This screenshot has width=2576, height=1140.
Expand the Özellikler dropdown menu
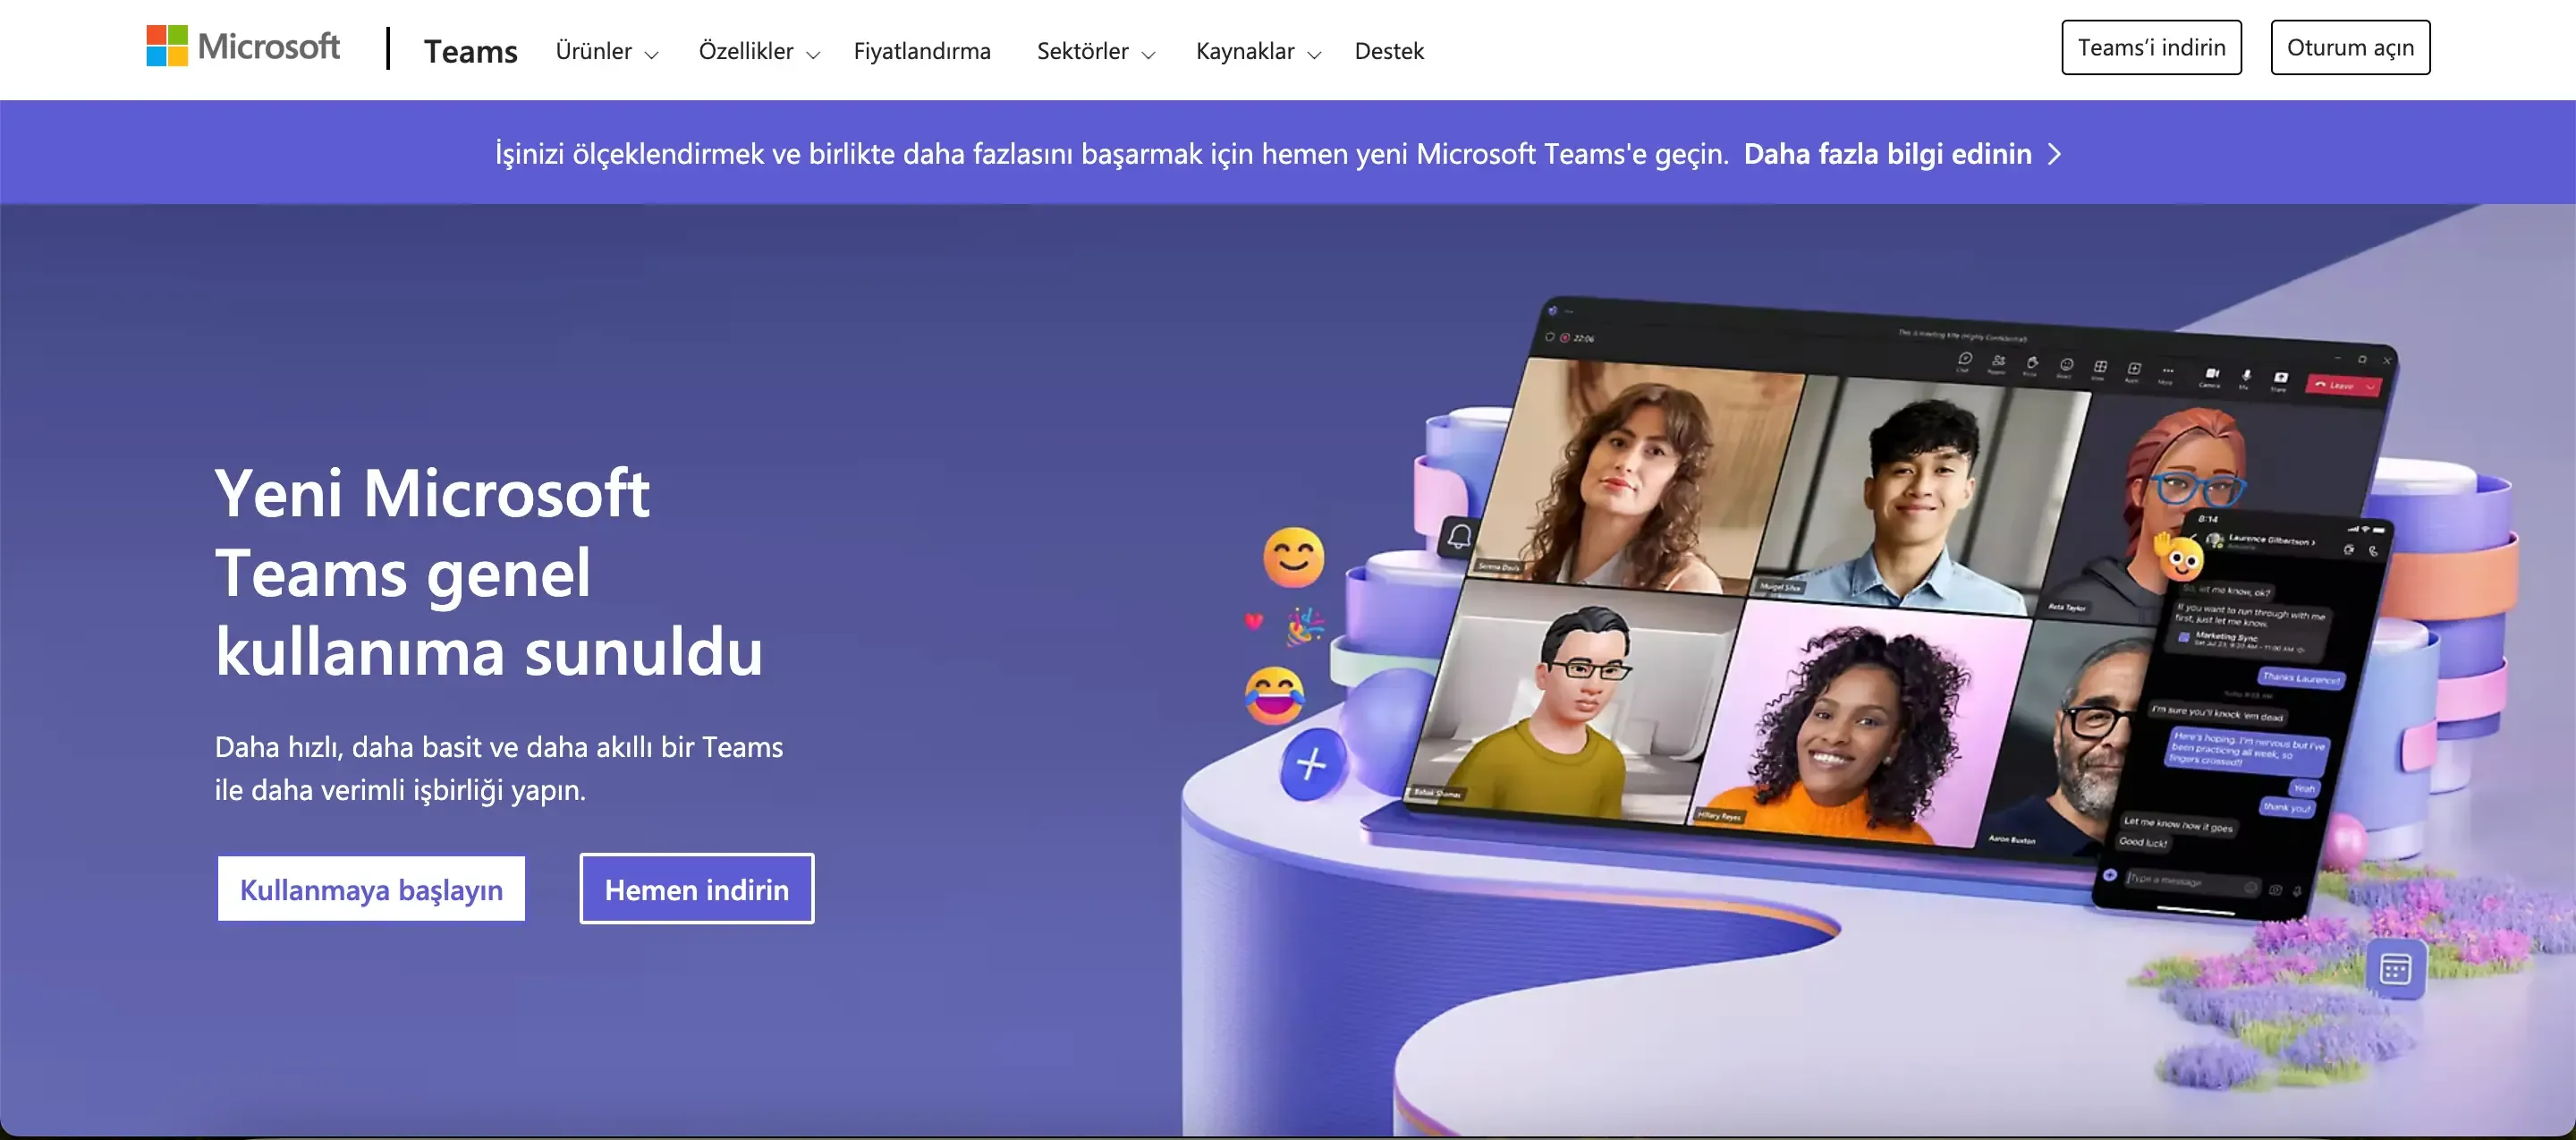(x=756, y=49)
